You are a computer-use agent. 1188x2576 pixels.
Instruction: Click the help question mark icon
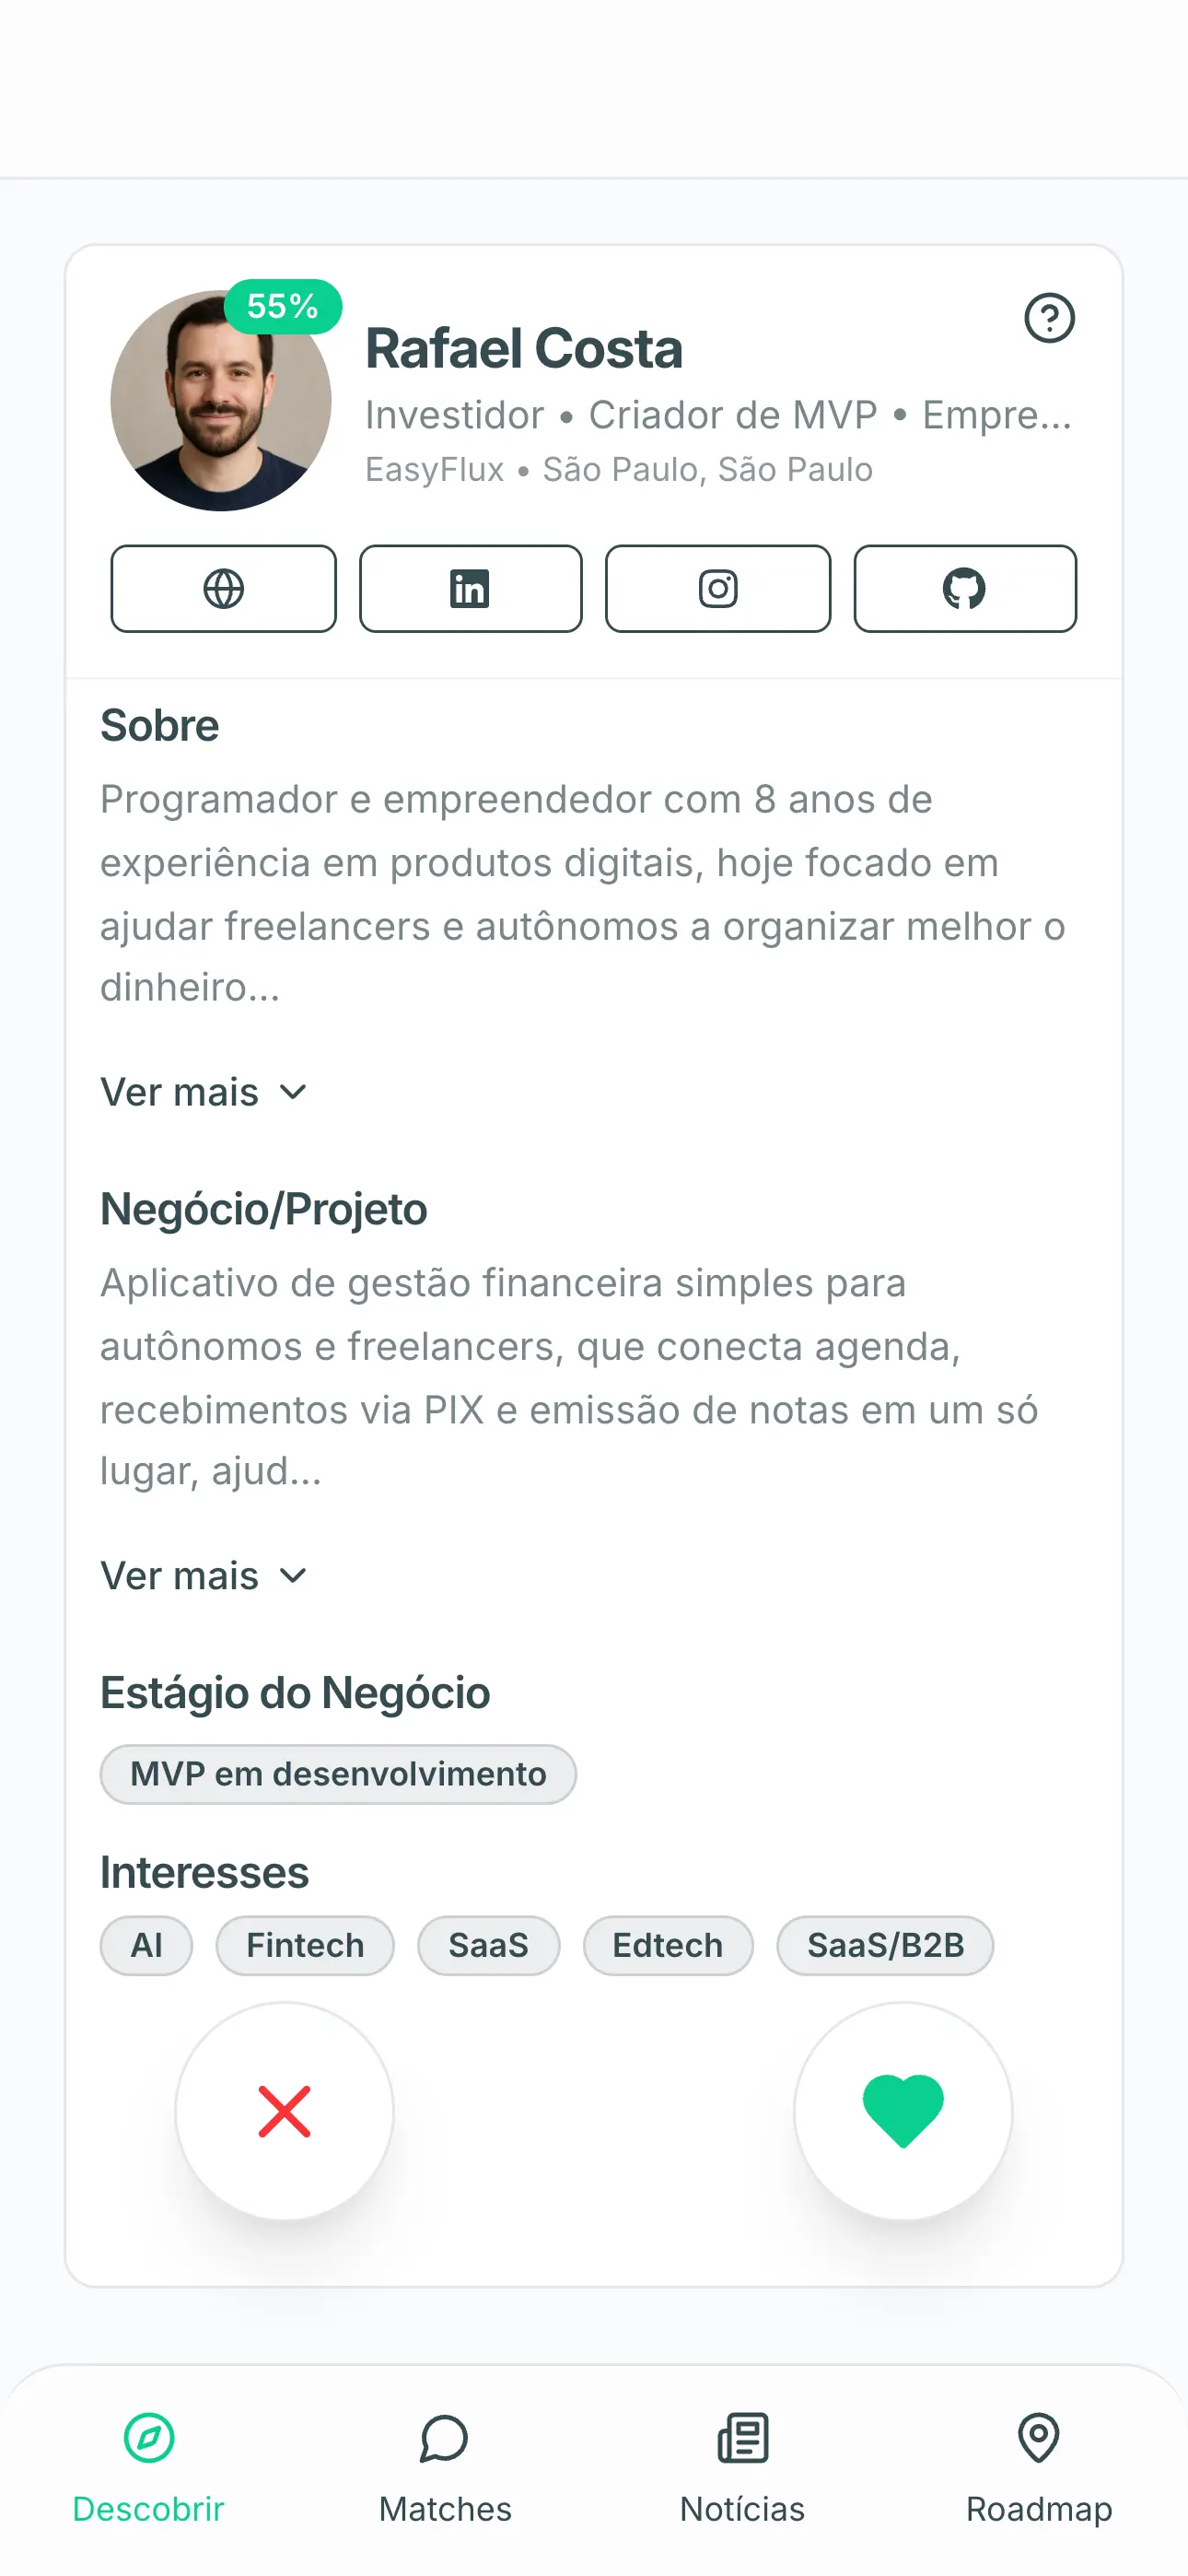tap(1049, 318)
